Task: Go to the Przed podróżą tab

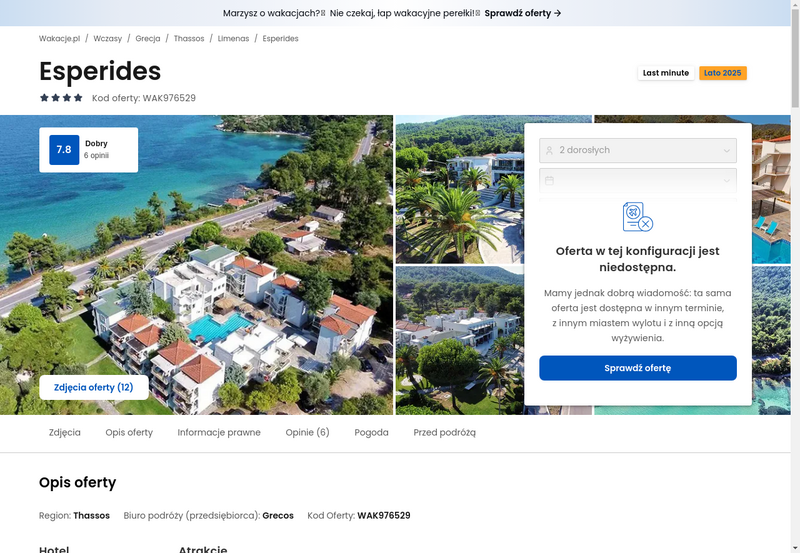Action: 444,433
